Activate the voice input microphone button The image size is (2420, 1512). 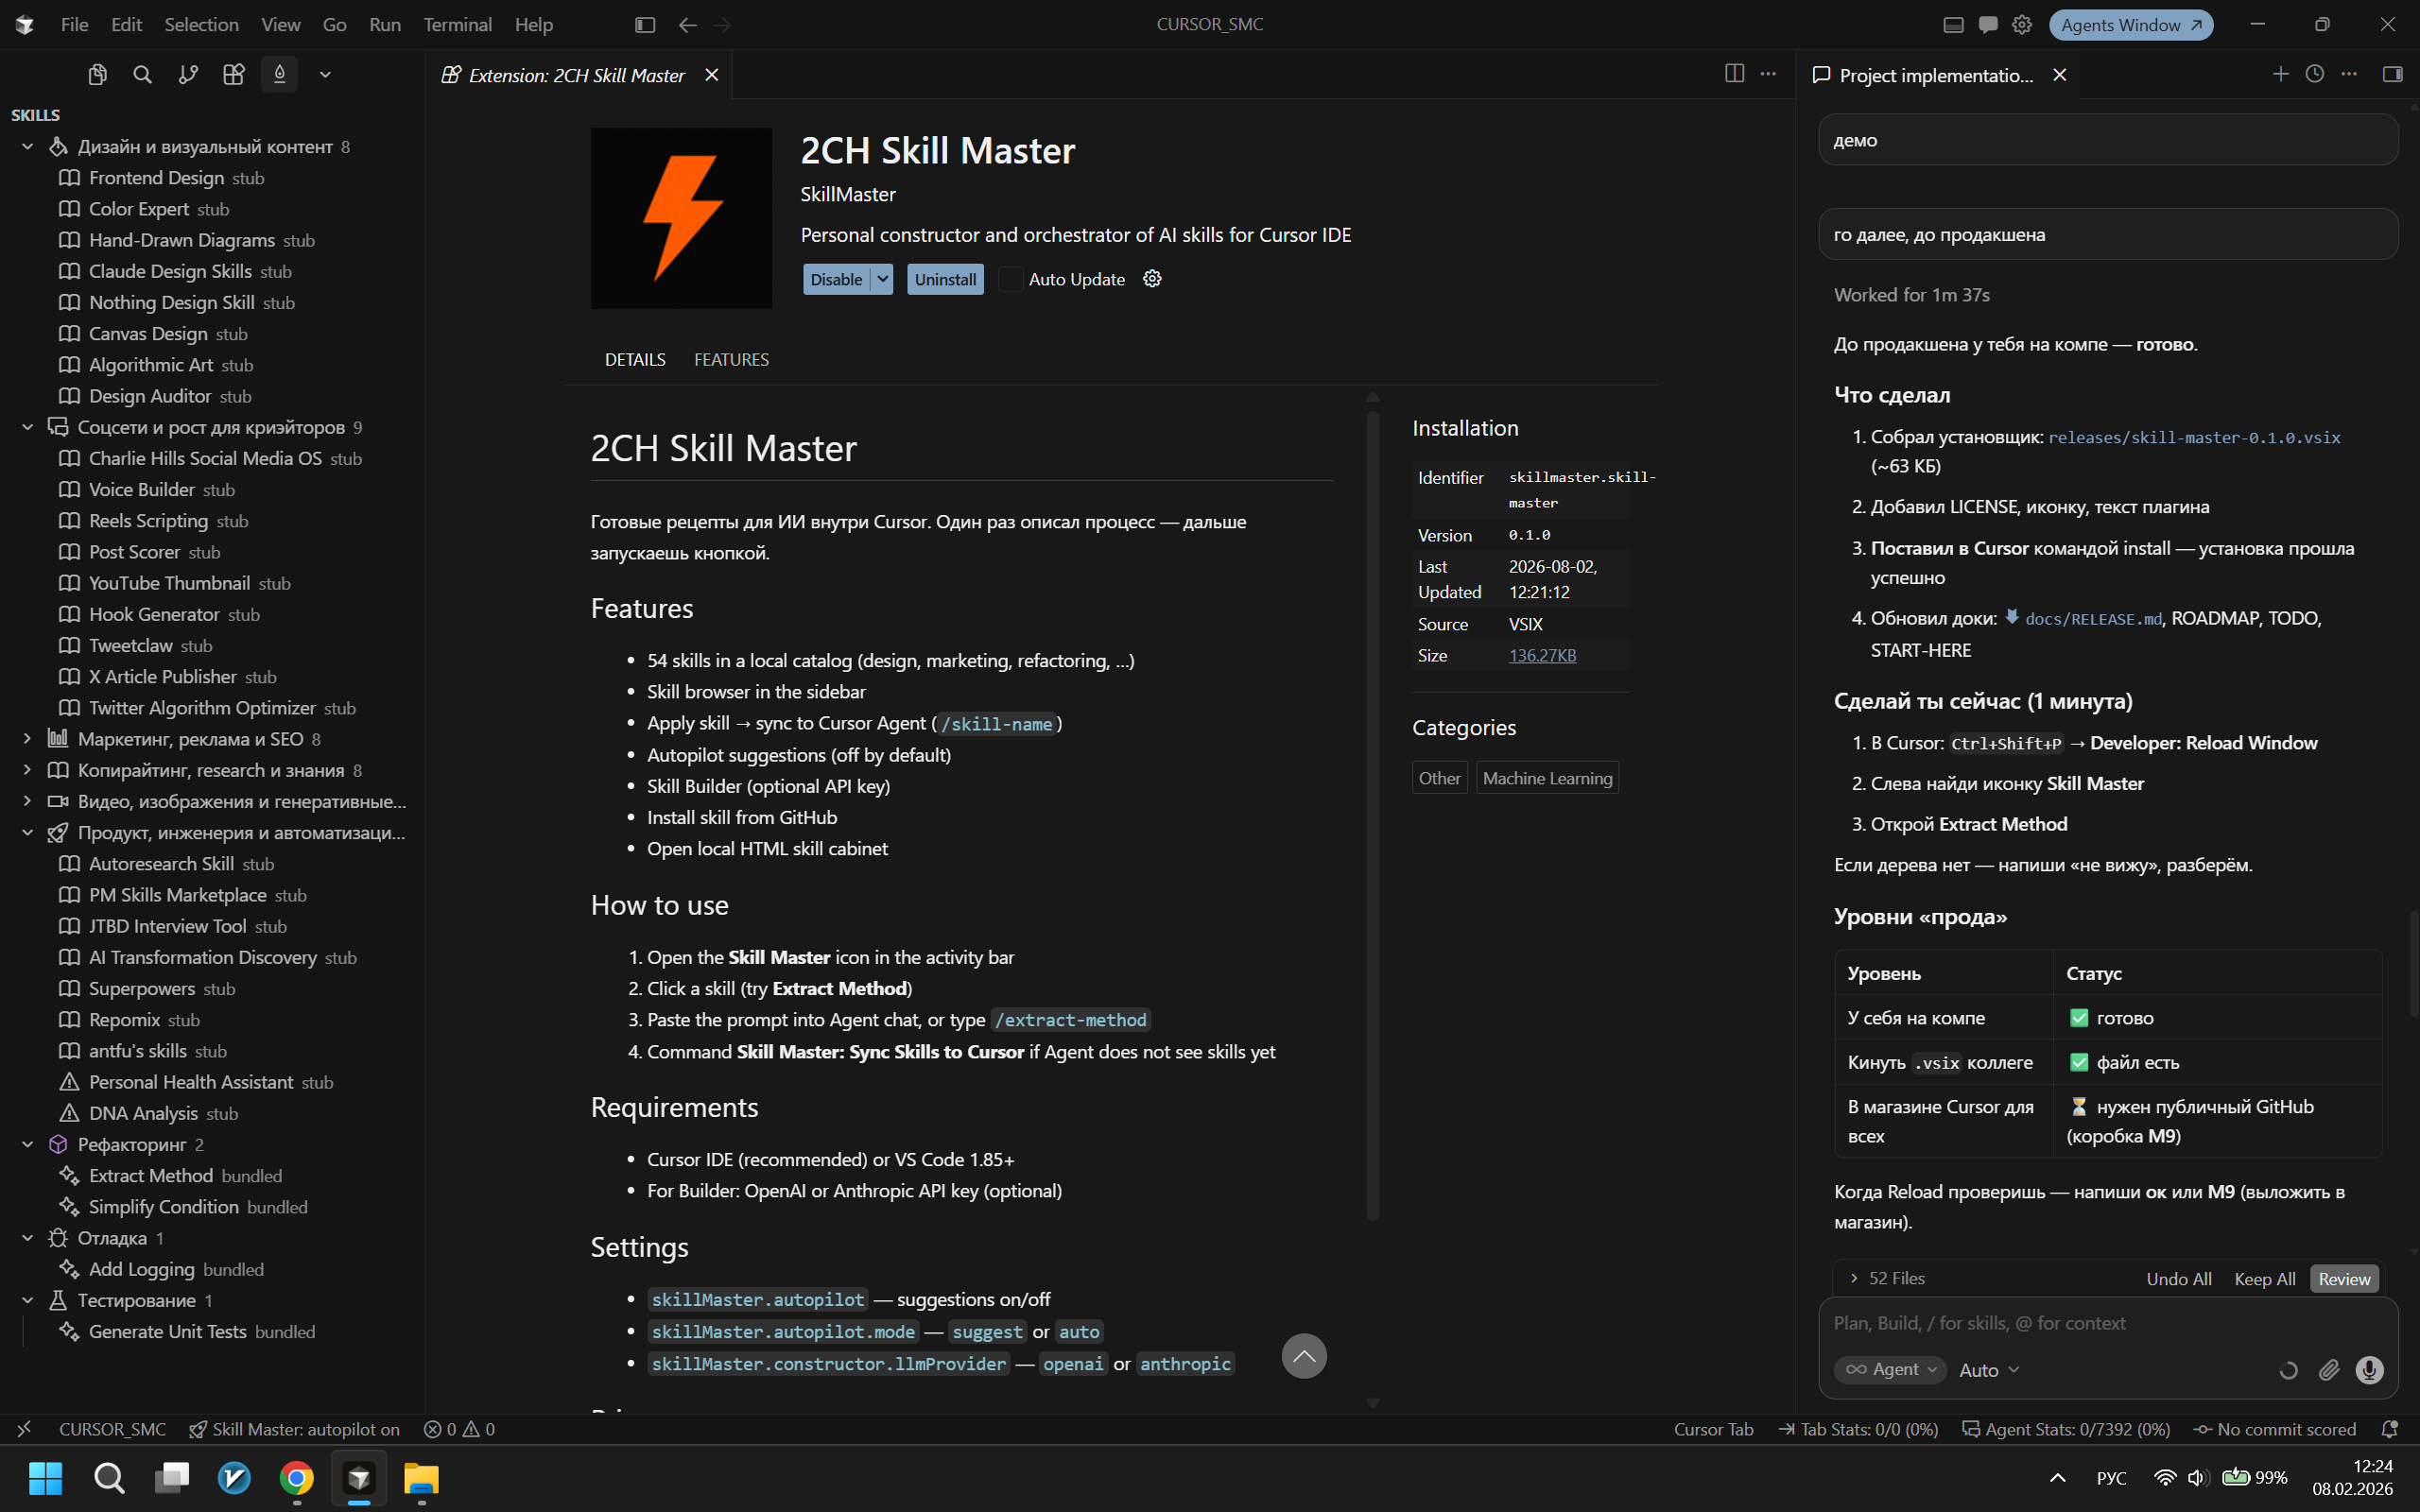(x=2369, y=1370)
